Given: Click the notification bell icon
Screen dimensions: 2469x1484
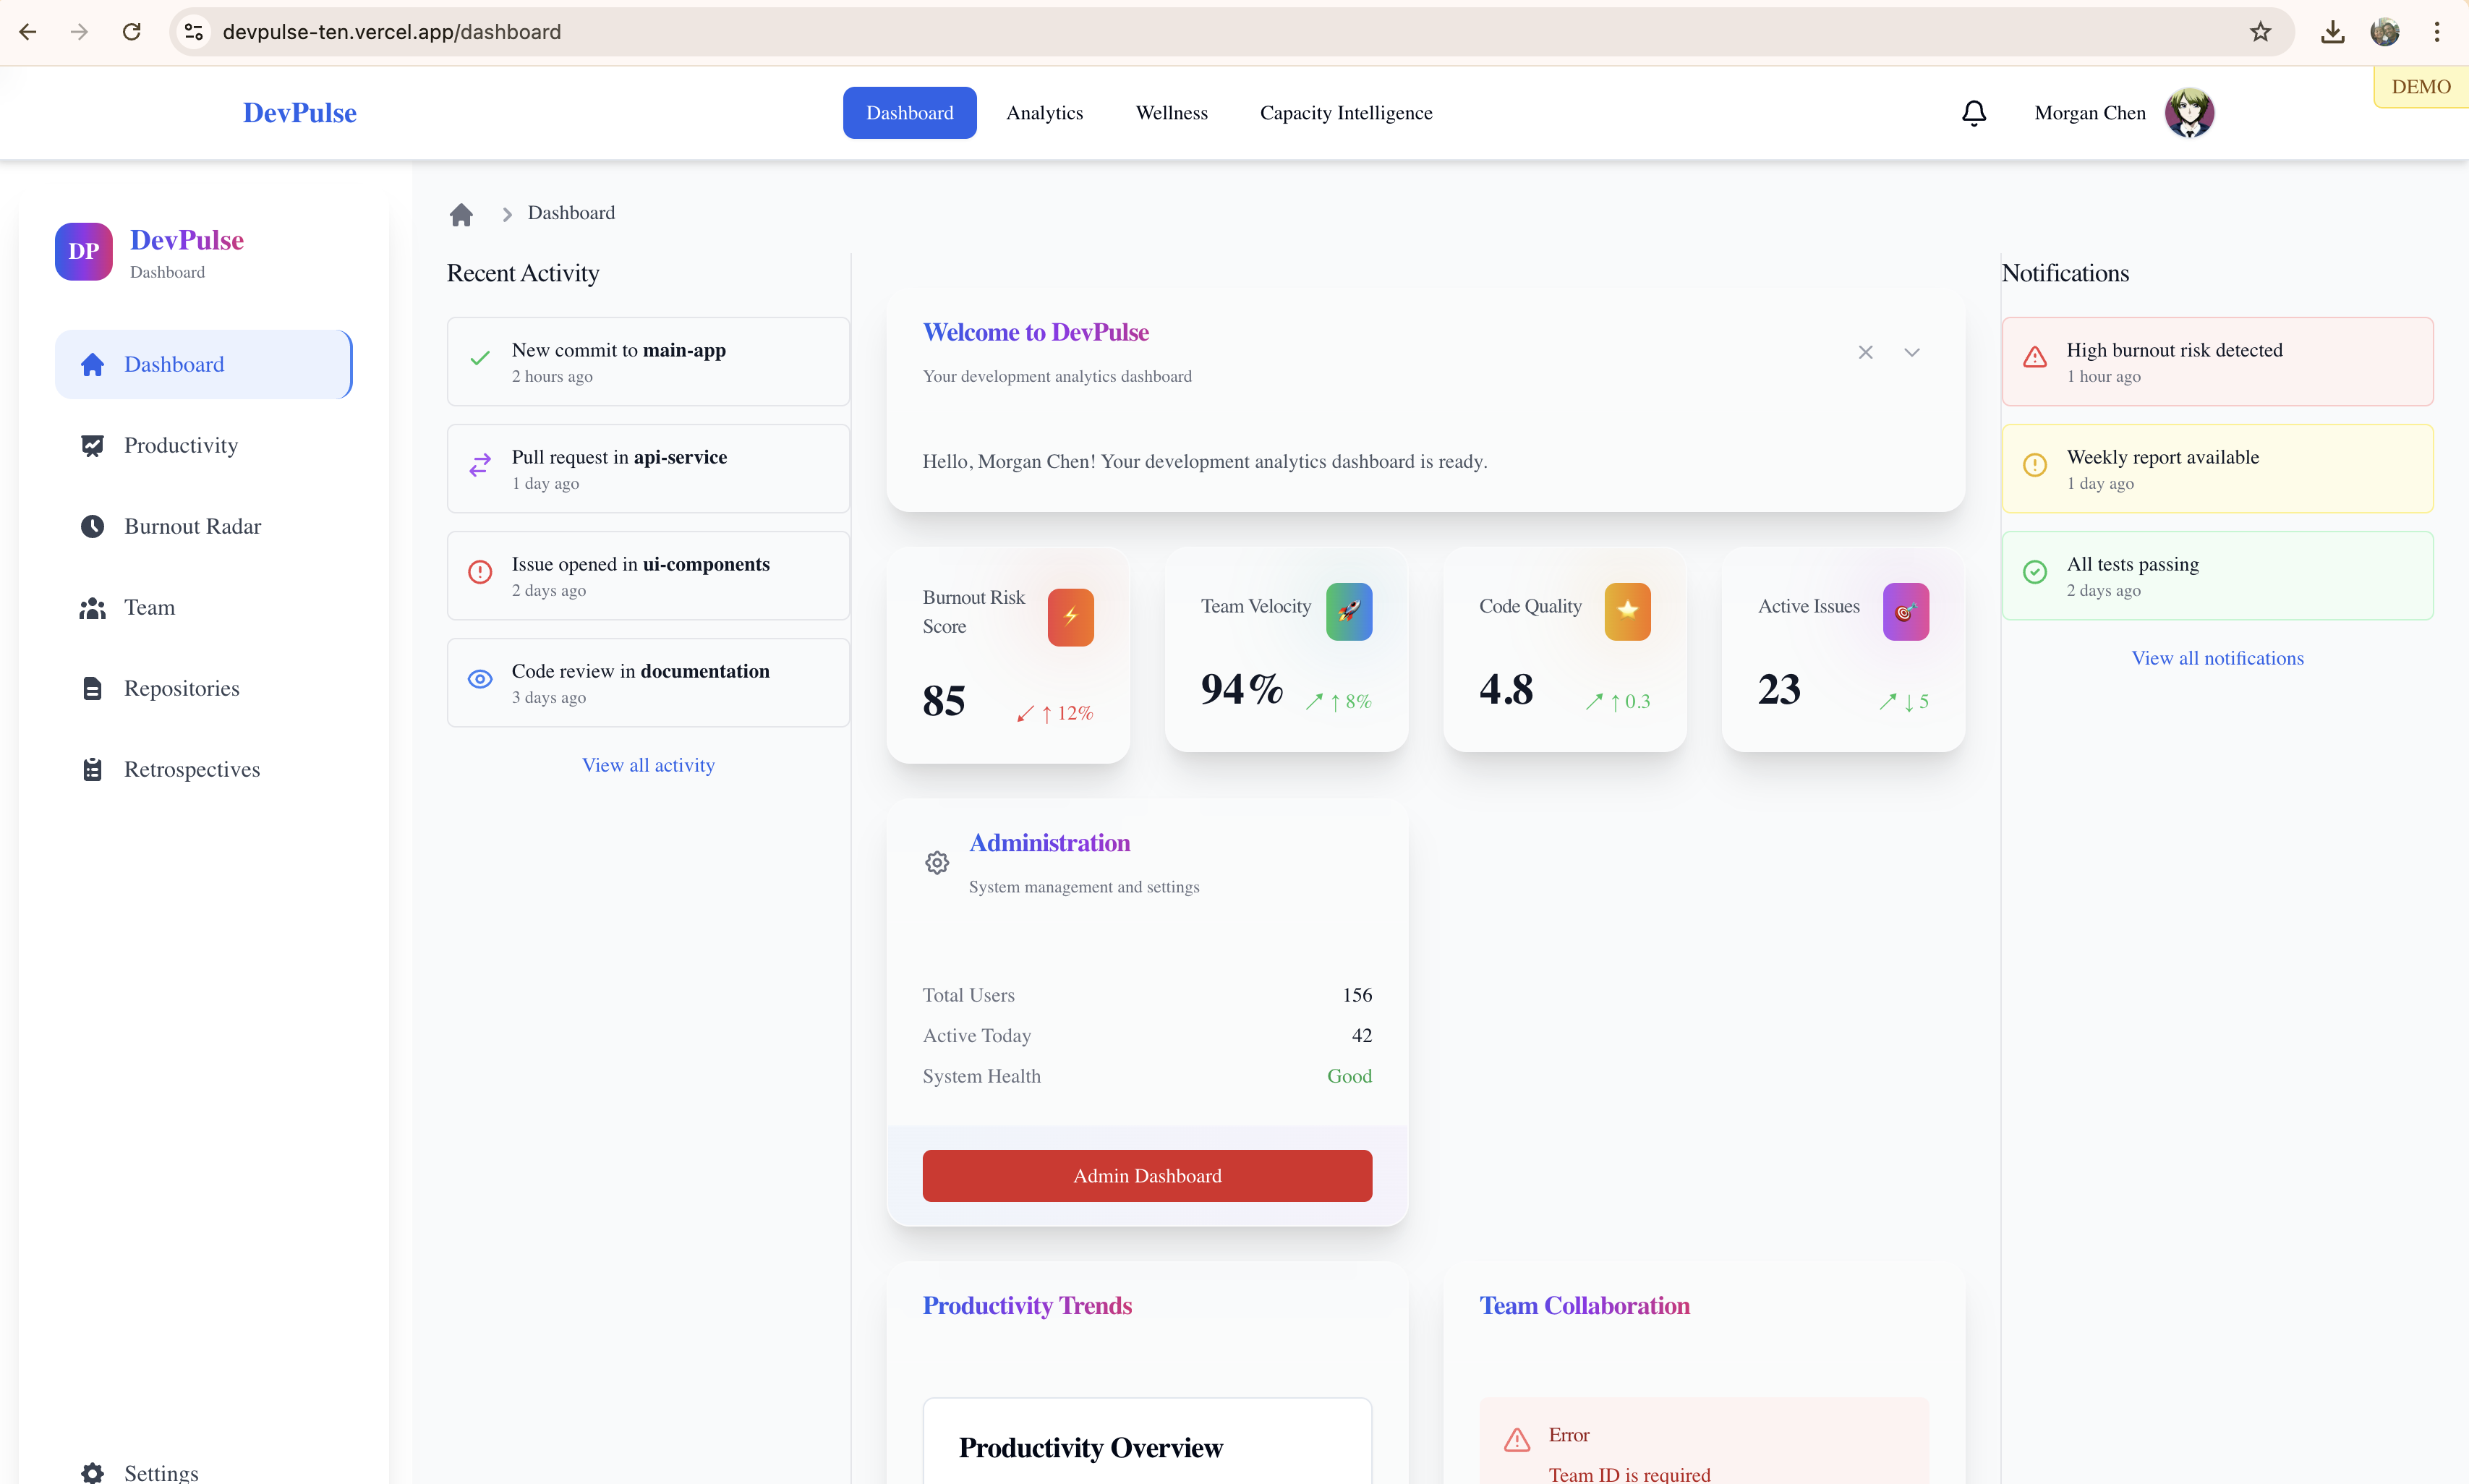Looking at the screenshot, I should click(1973, 113).
